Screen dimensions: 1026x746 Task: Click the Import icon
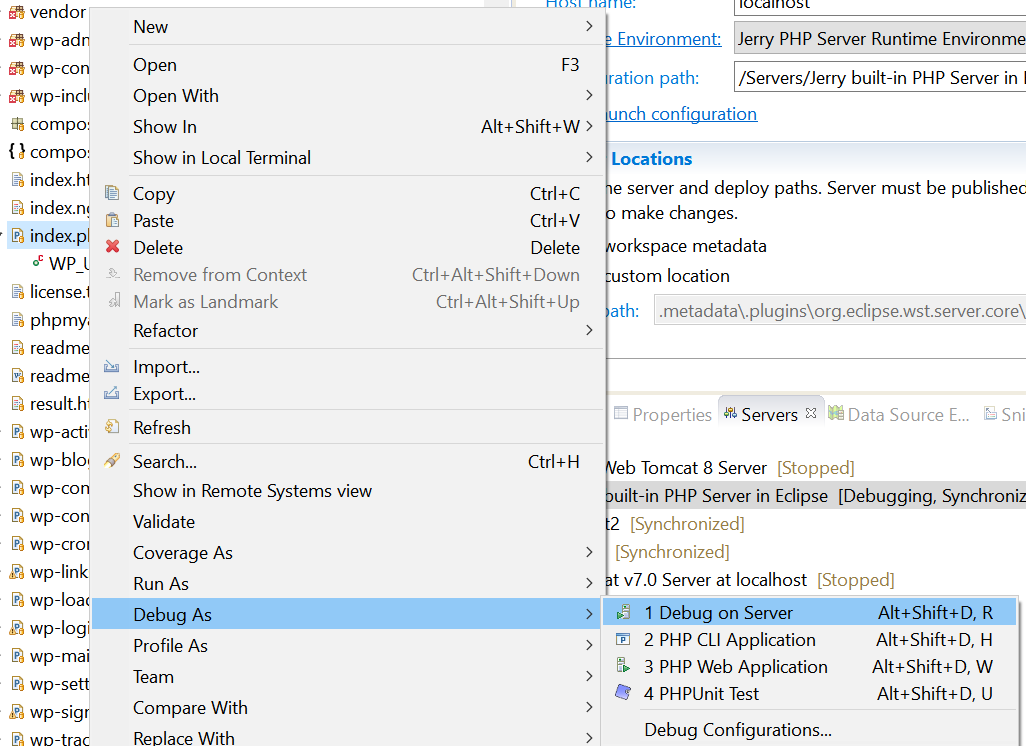[x=112, y=366]
